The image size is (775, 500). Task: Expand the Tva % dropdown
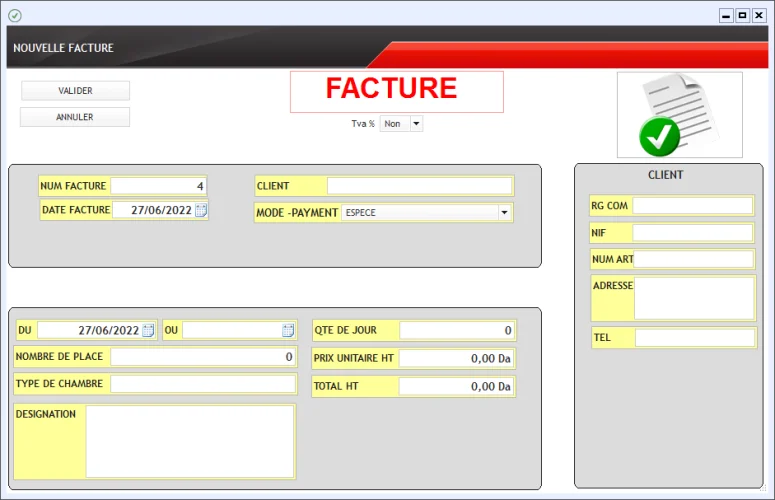416,123
